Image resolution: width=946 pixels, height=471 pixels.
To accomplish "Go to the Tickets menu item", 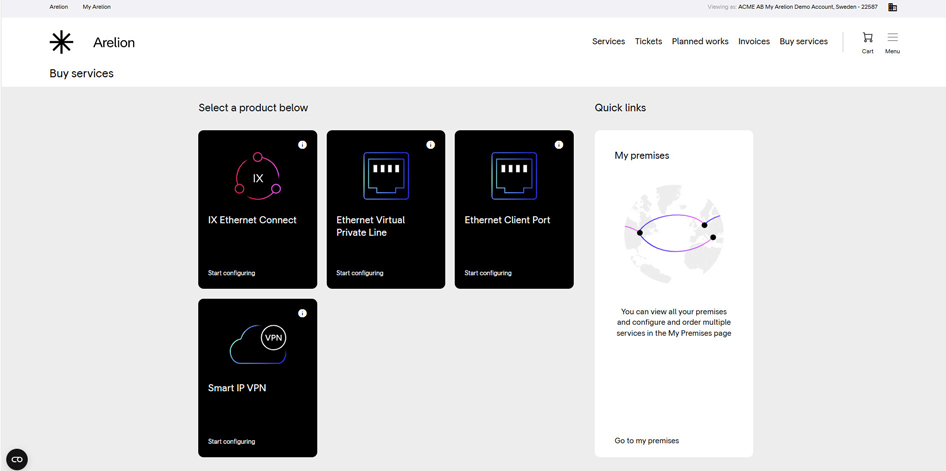I will click(648, 42).
